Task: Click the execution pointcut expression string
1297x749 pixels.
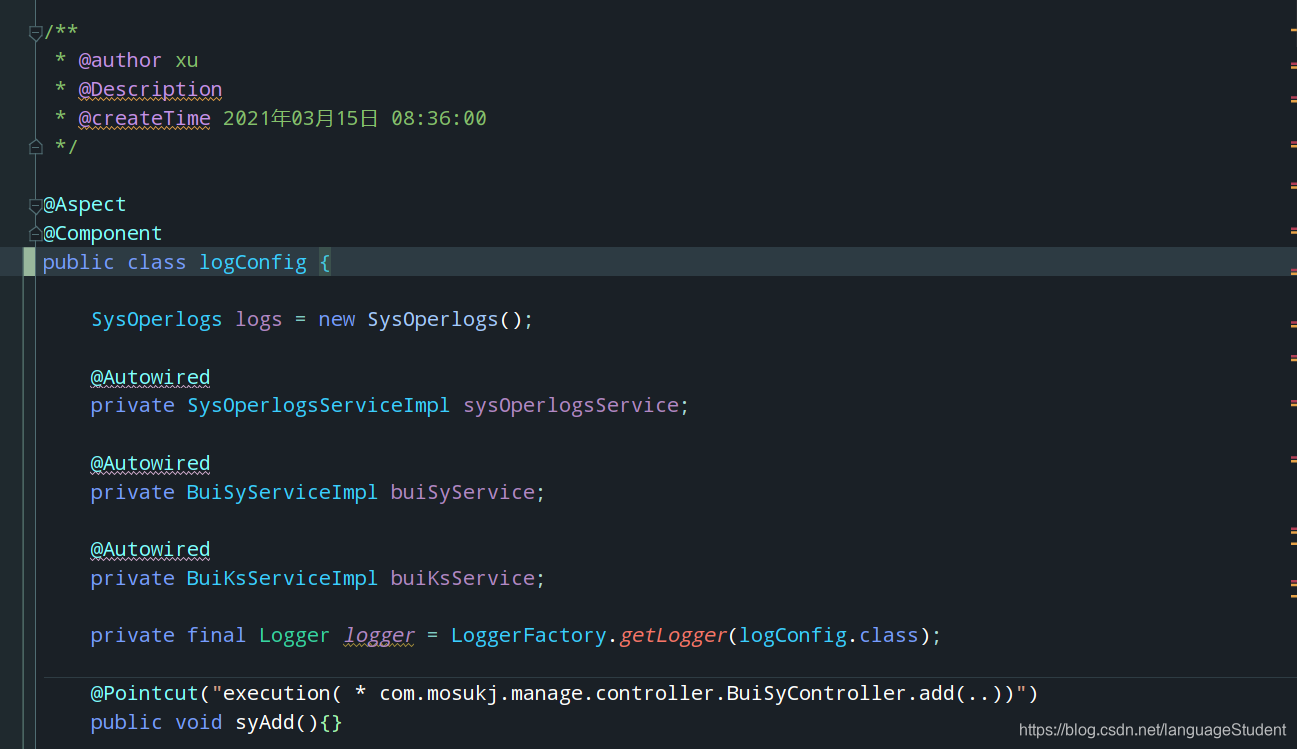Action: coord(619,693)
